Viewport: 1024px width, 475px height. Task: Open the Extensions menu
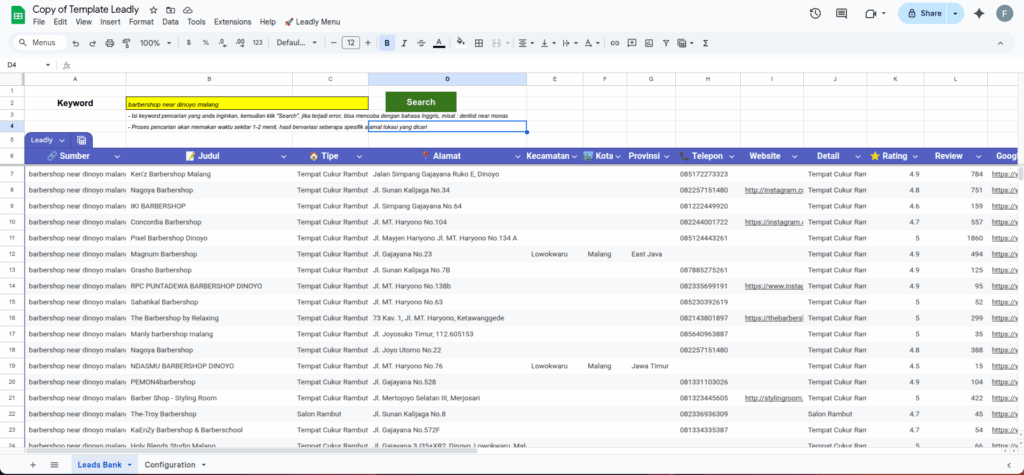coord(232,21)
